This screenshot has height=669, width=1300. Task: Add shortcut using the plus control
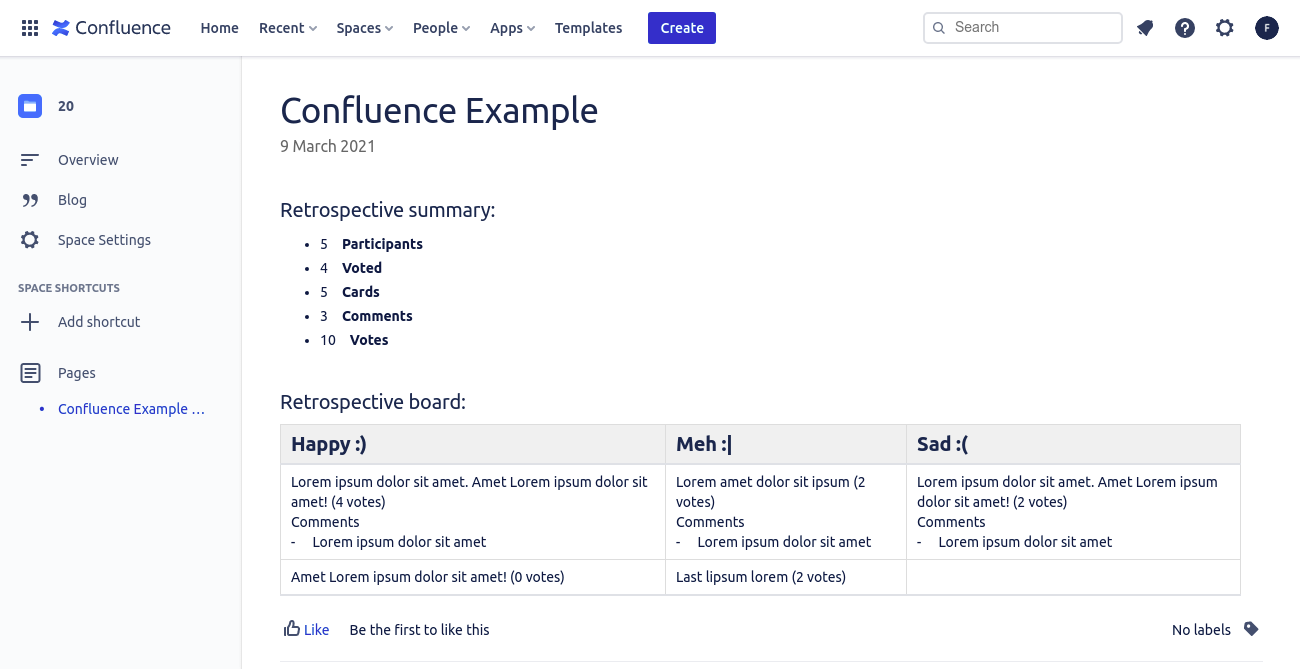pos(30,321)
